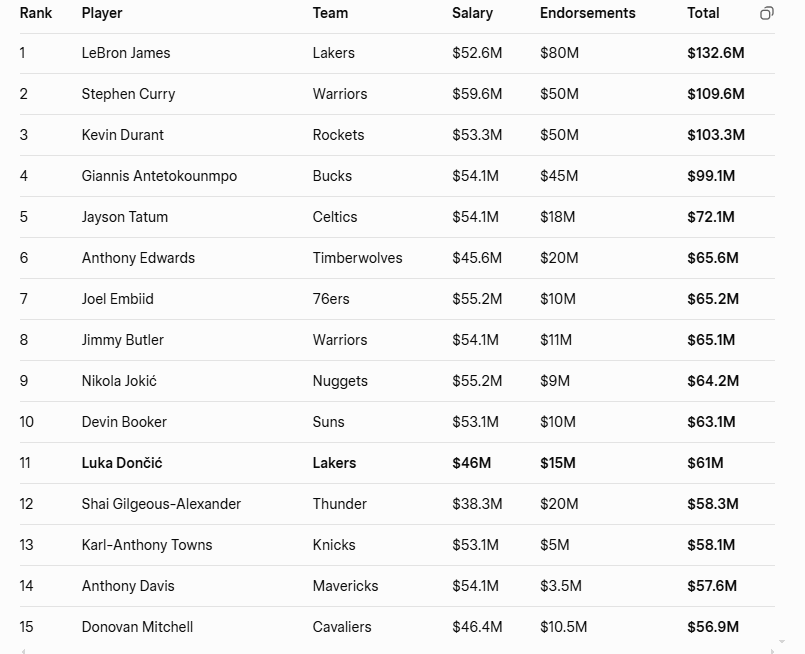Click the Rank column header

click(x=36, y=13)
